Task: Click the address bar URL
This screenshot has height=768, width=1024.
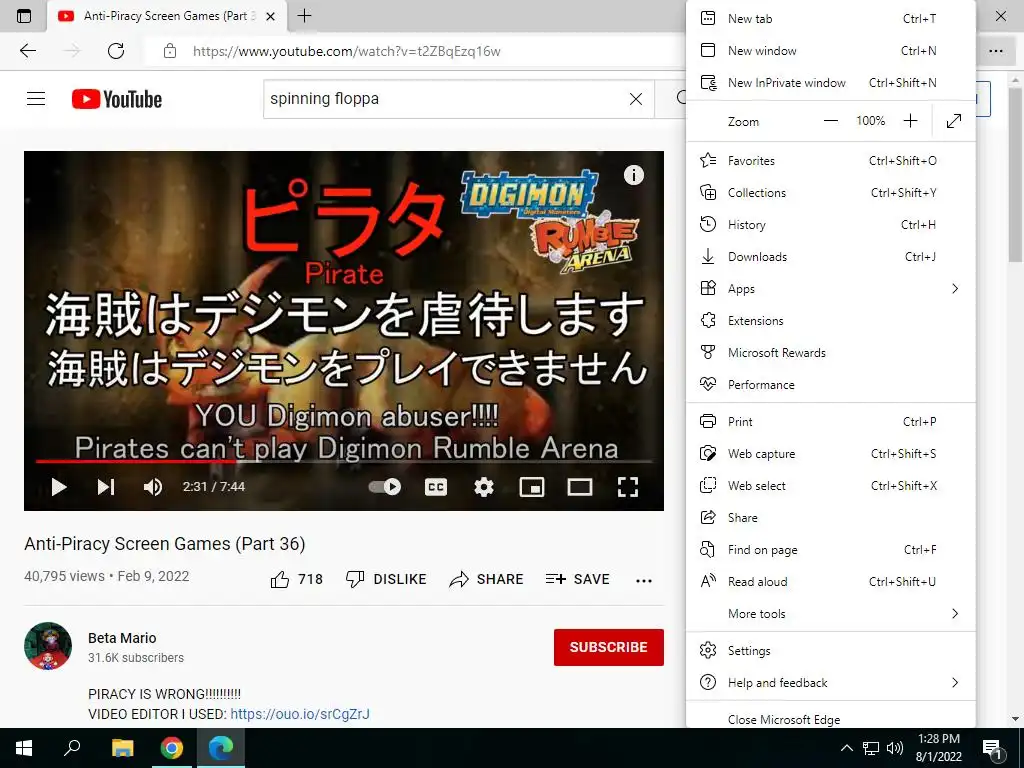Action: pyautogui.click(x=346, y=52)
